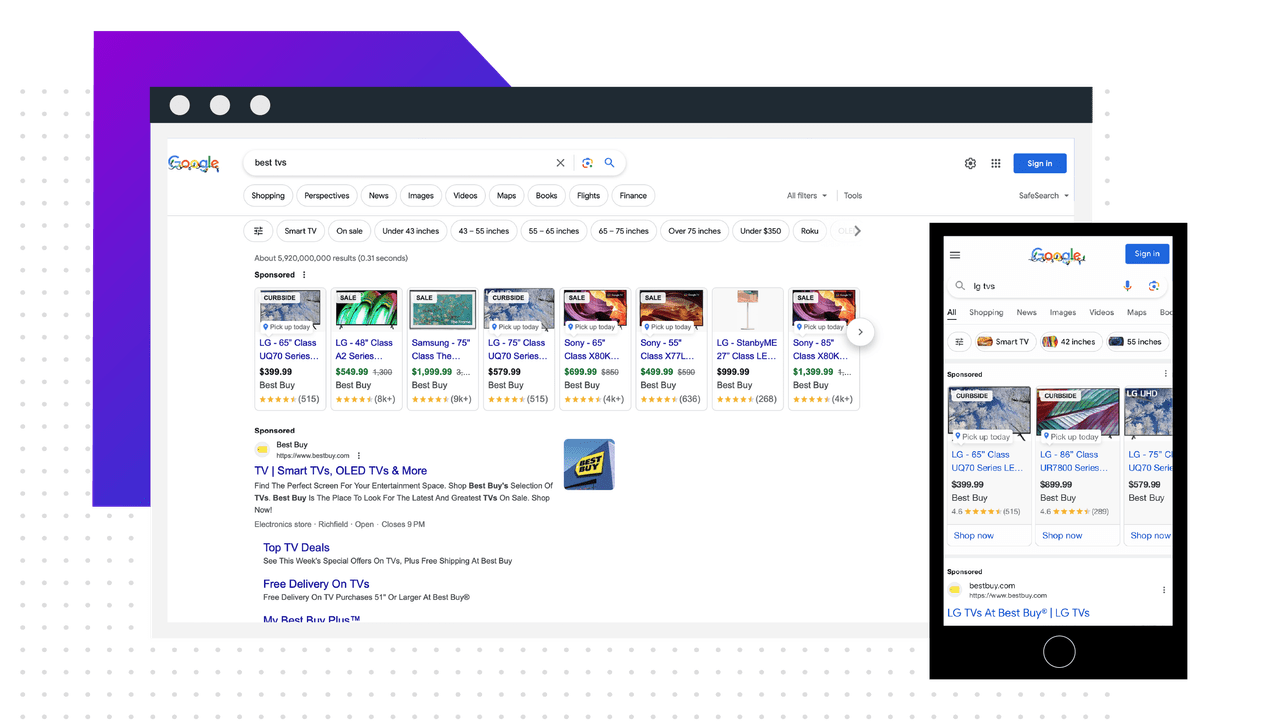Tap the microphone voice search icon on mobile
The width and height of the screenshot is (1280, 722).
click(x=1127, y=286)
